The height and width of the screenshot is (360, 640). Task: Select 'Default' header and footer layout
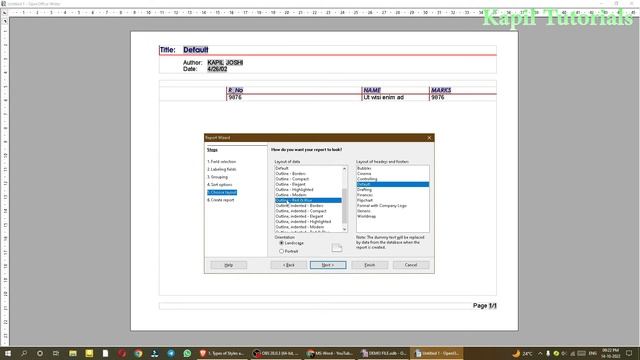[x=393, y=184]
